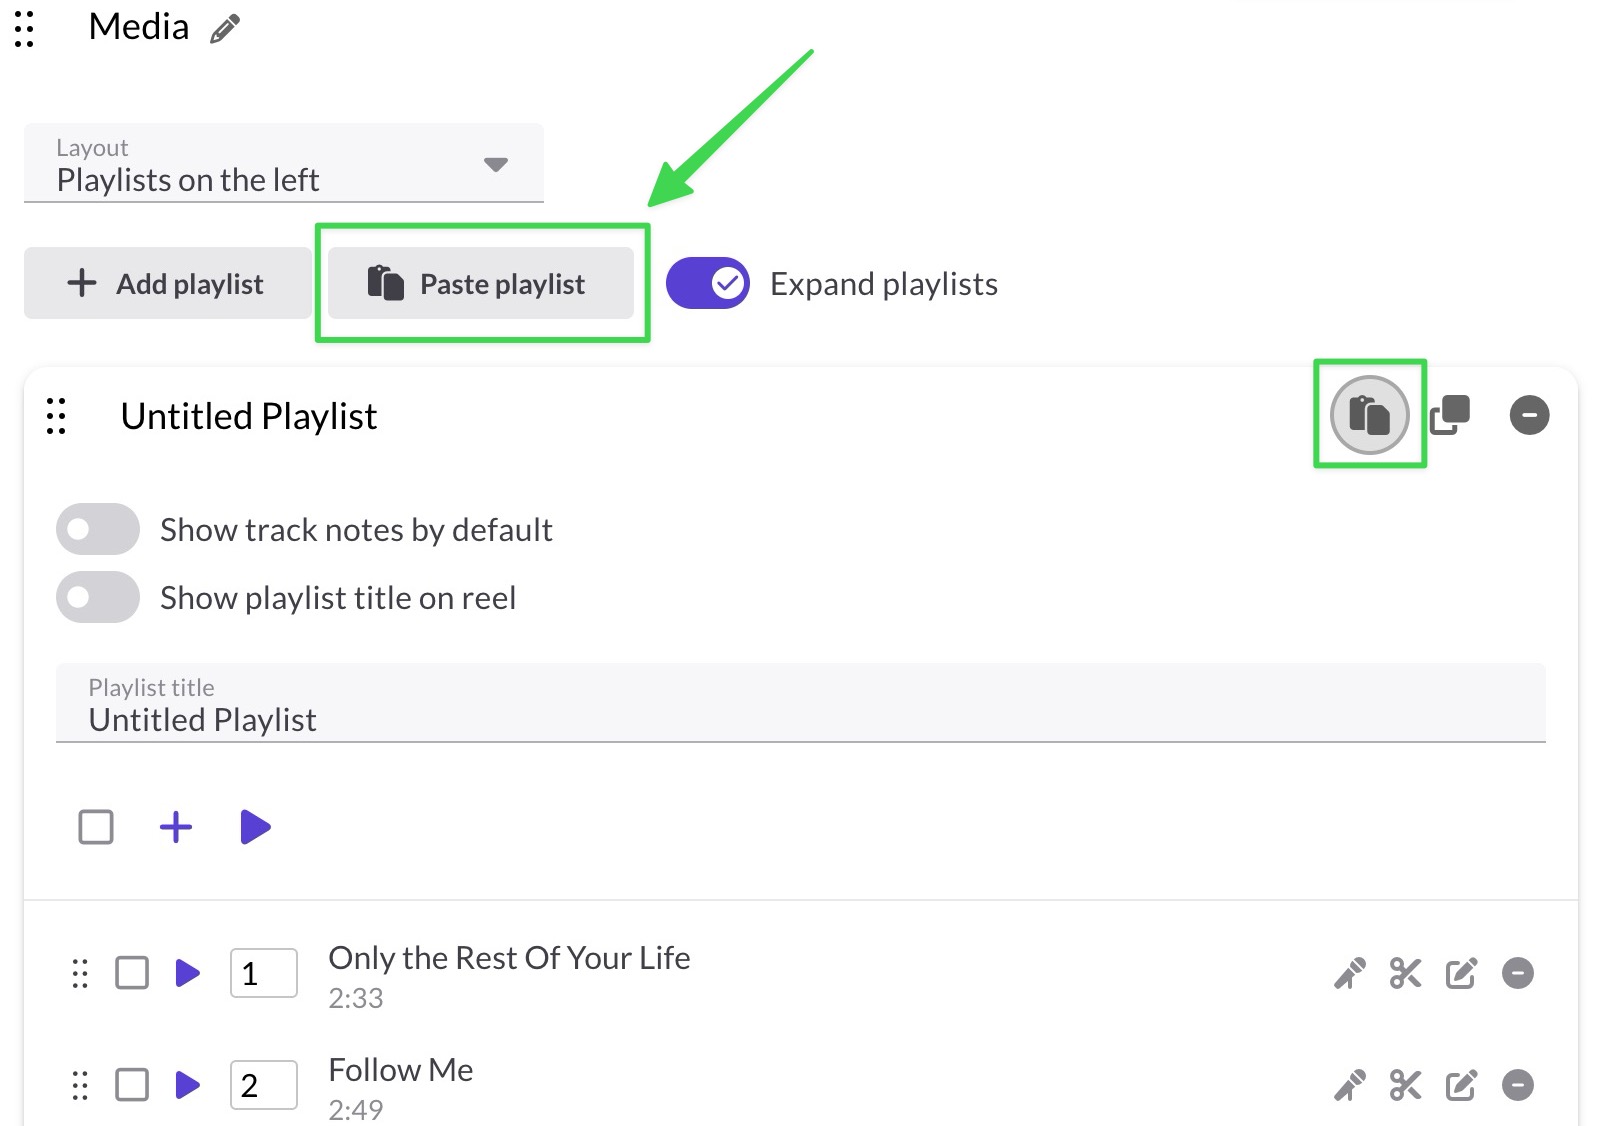Enable Show track notes by default

pyautogui.click(x=98, y=529)
